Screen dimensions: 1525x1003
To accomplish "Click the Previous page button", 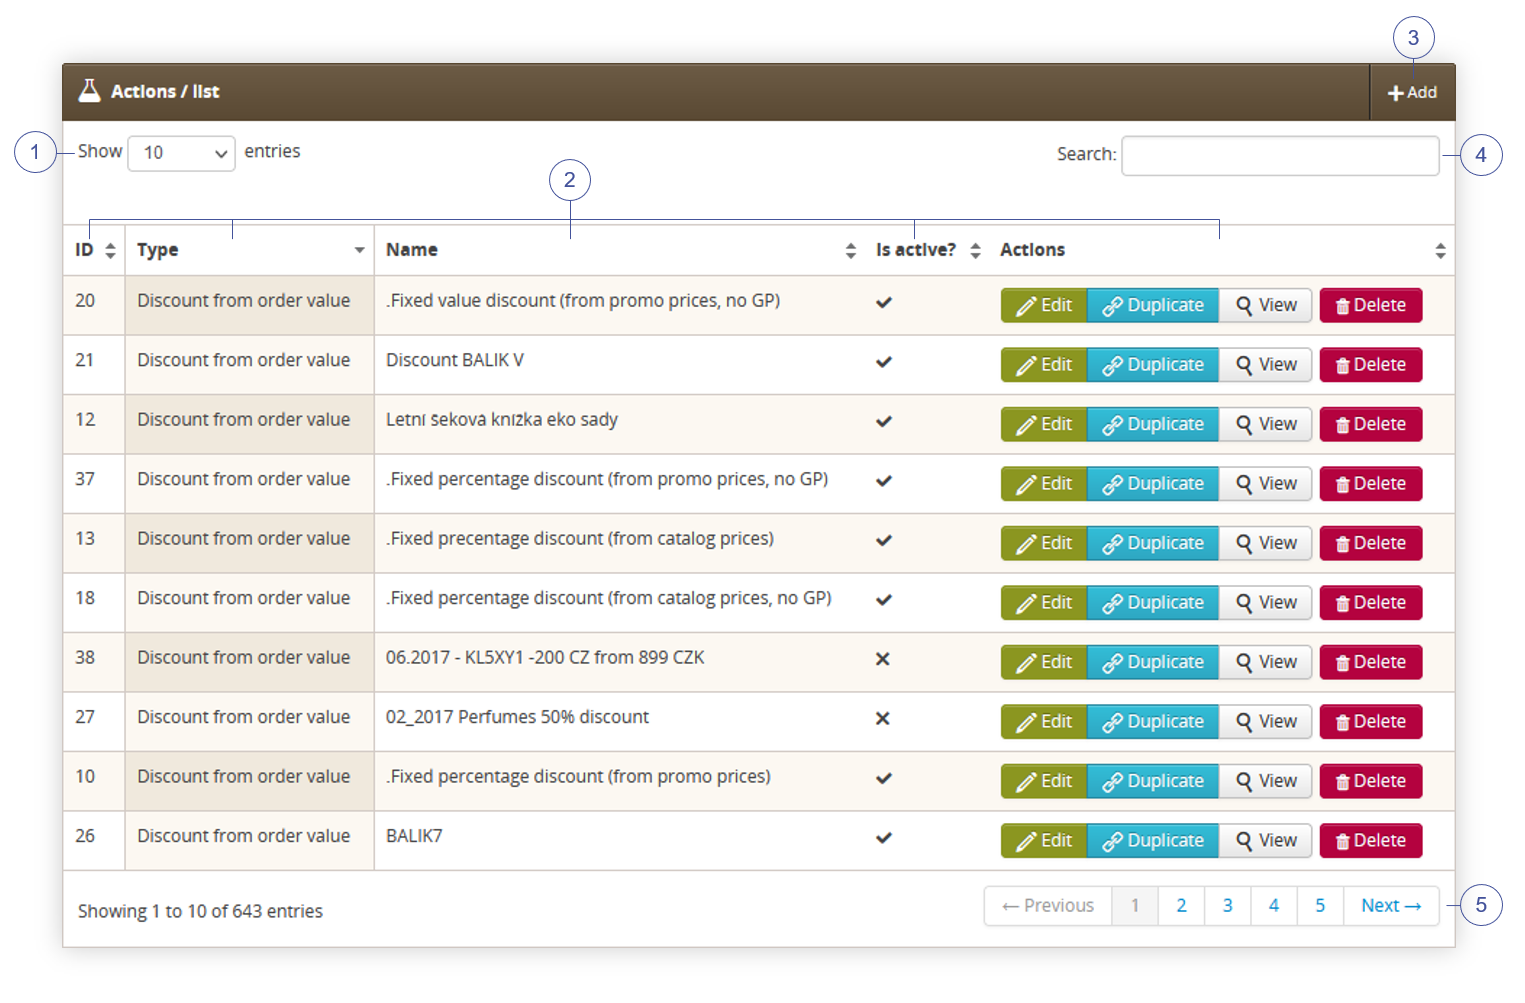I will pos(1048,906).
